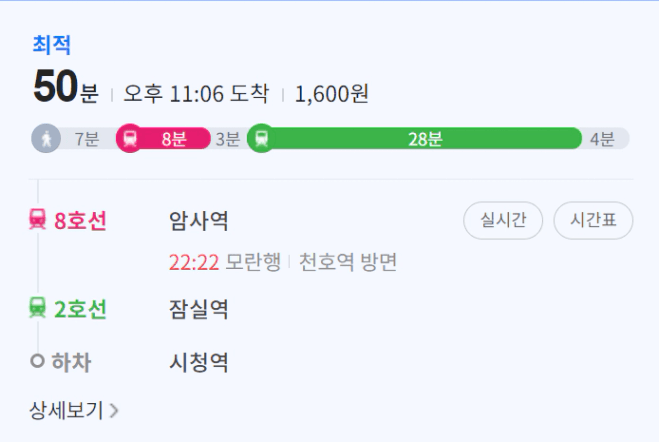Select 잠실역 transfer station
Viewport: 659px width, 442px height.
click(198, 310)
